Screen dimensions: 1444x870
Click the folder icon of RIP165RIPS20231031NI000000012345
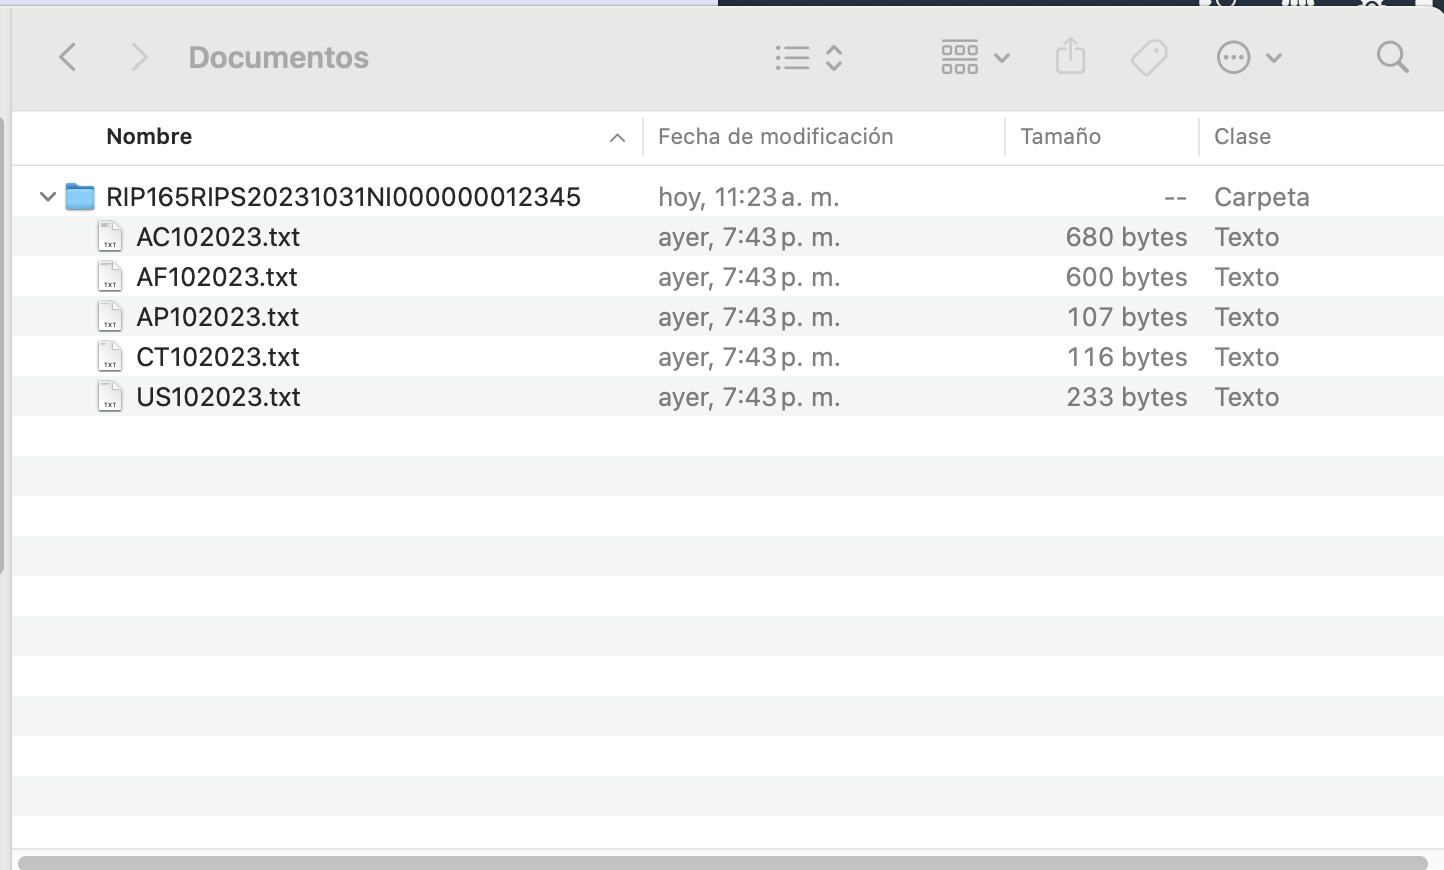pyautogui.click(x=80, y=197)
